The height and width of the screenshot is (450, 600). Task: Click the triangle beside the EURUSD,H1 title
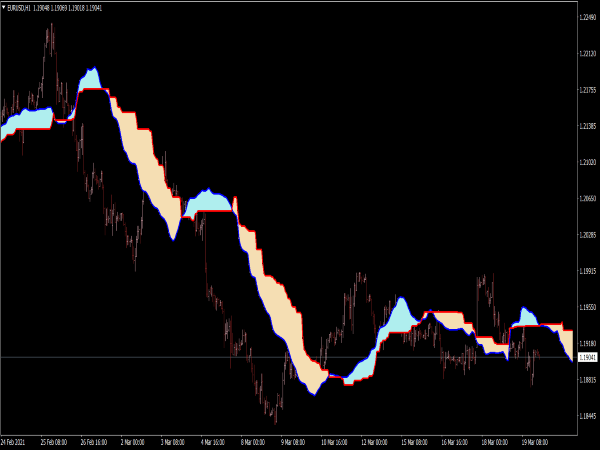point(3,5)
